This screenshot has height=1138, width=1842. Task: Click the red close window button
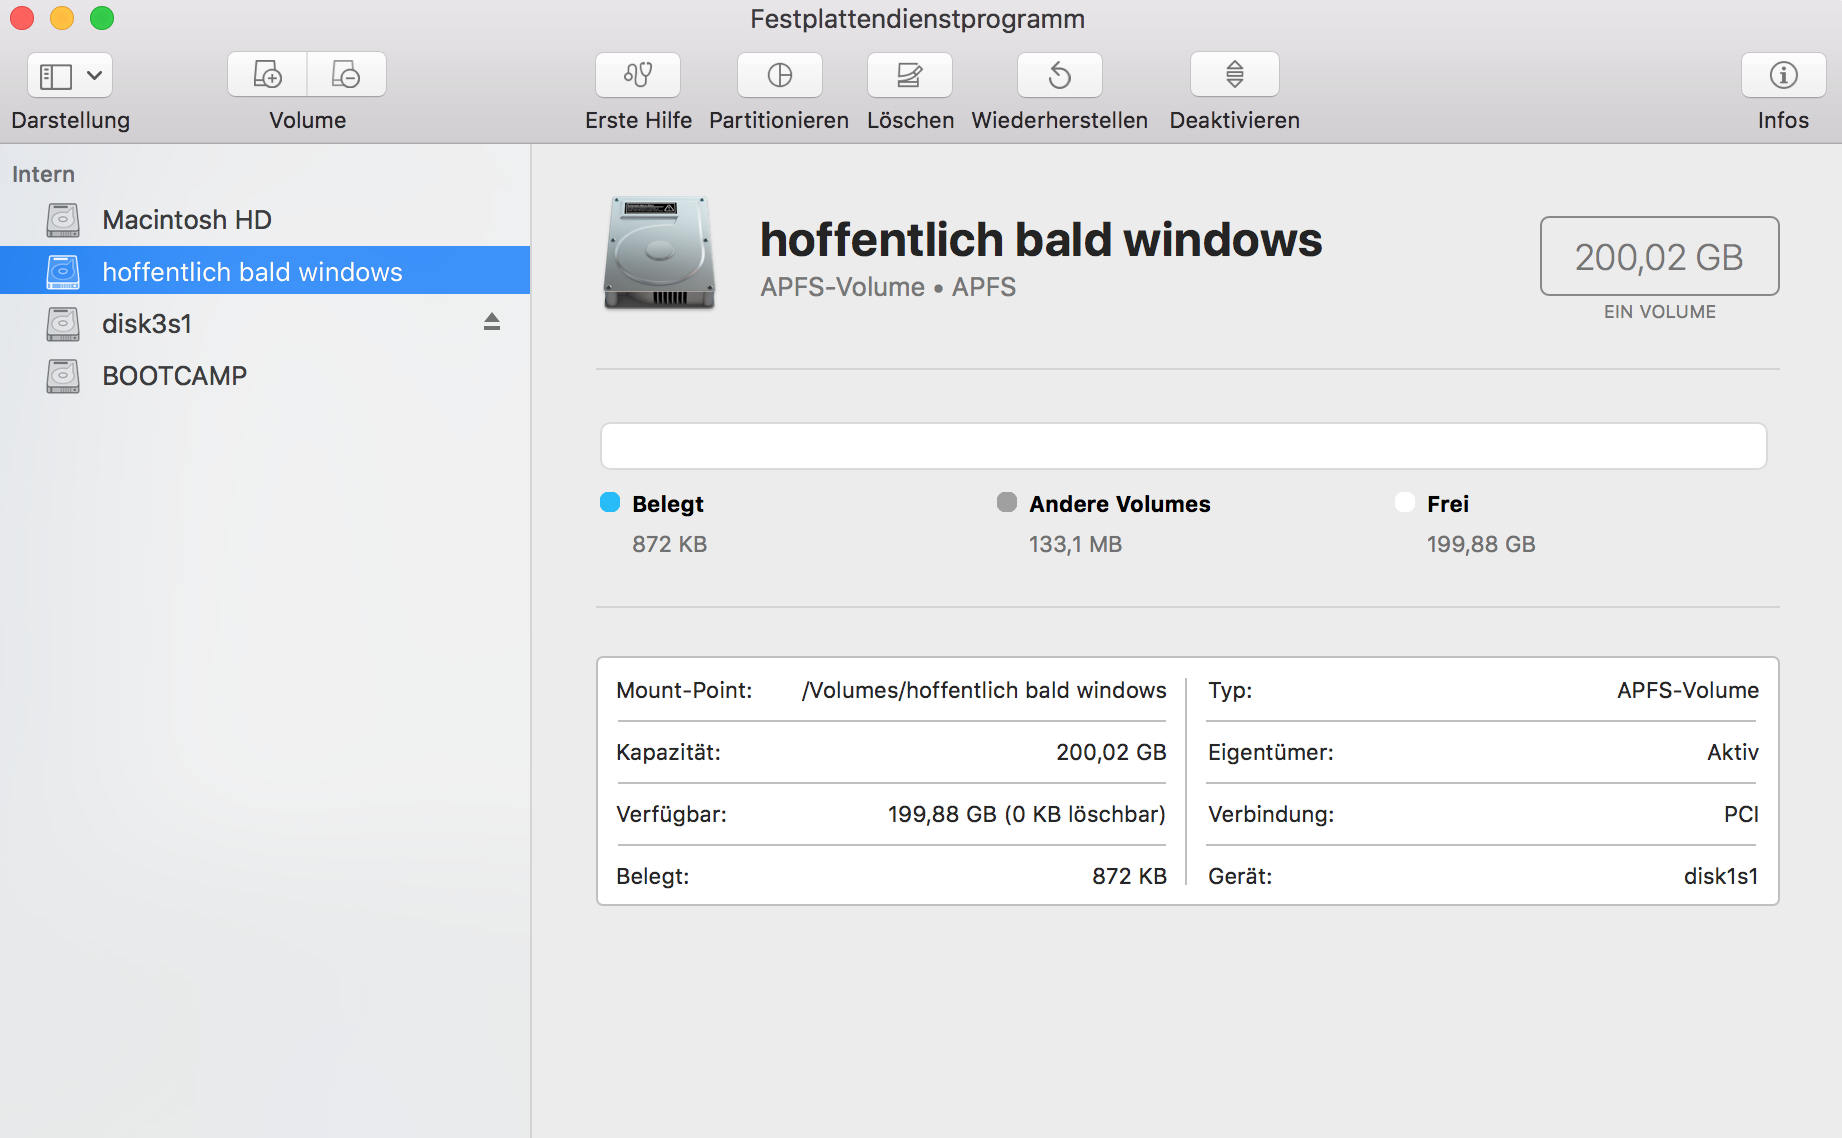point(22,18)
